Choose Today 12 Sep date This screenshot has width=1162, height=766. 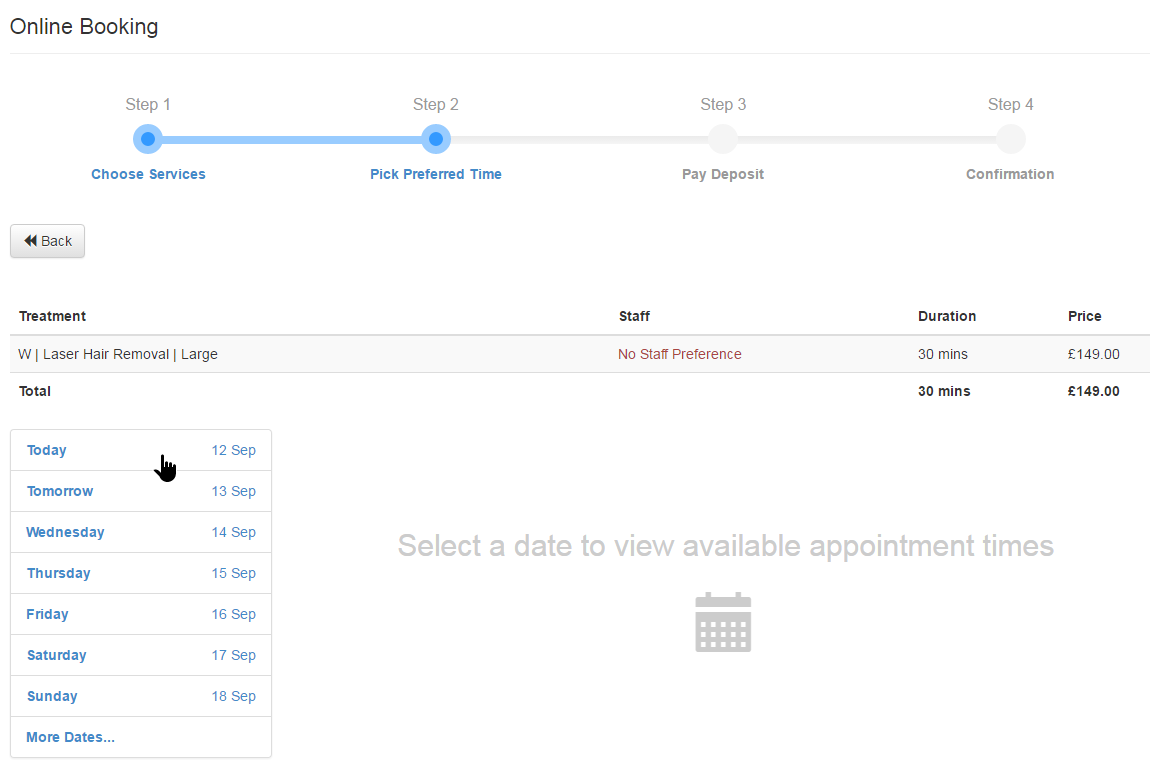pyautogui.click(x=141, y=450)
